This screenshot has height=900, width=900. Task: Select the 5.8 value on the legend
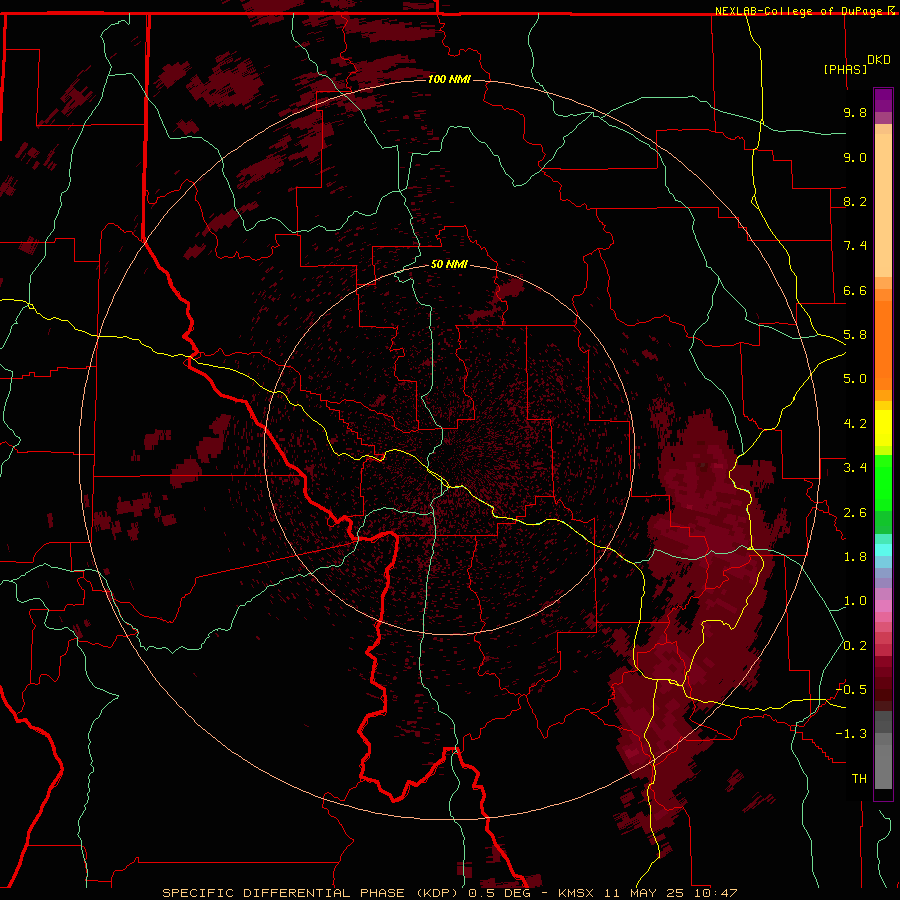[x=855, y=335]
